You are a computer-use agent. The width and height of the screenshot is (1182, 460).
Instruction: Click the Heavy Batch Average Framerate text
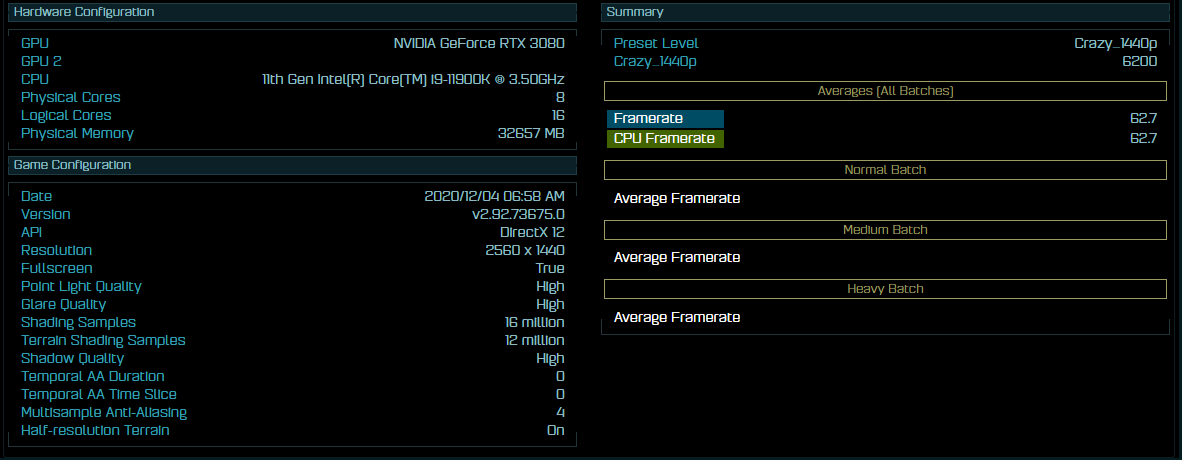point(677,317)
